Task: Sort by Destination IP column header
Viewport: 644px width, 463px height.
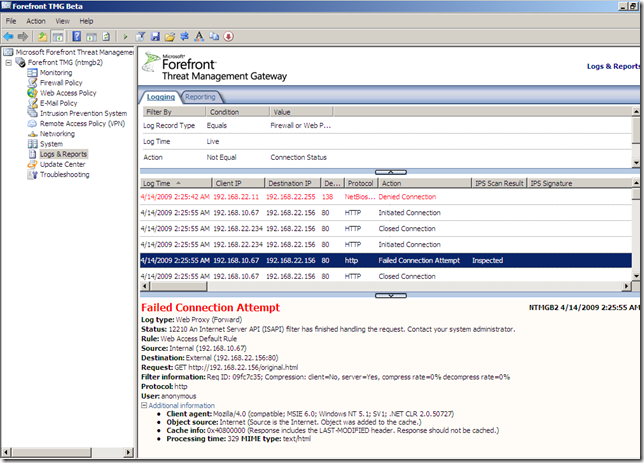Action: 292,183
